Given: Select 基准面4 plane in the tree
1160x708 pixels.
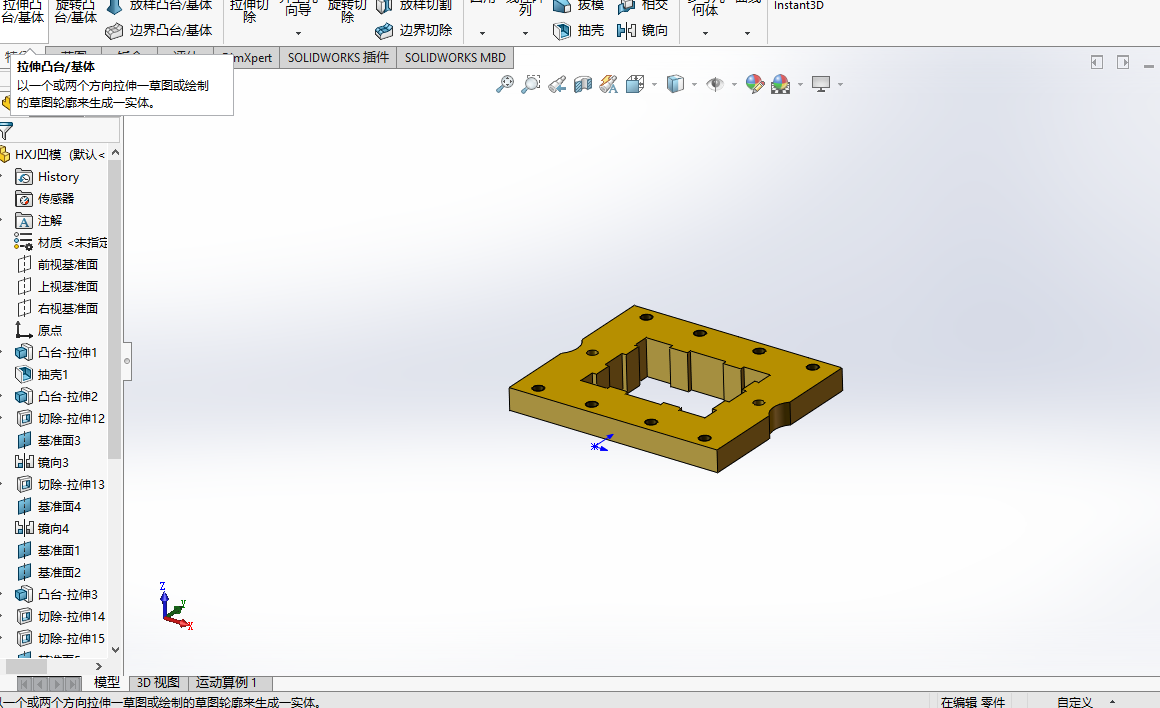Looking at the screenshot, I should (48, 507).
